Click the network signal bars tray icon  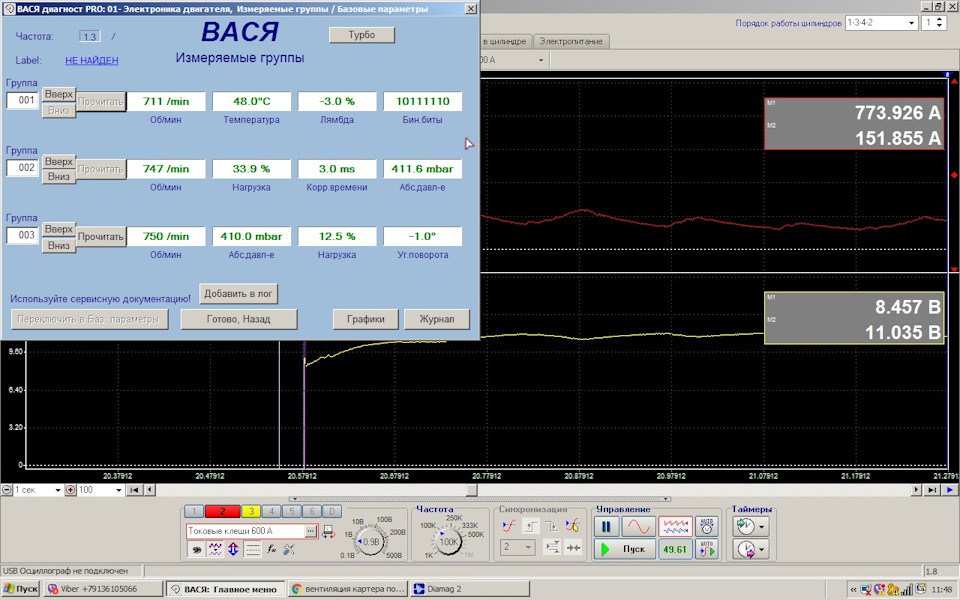[907, 590]
